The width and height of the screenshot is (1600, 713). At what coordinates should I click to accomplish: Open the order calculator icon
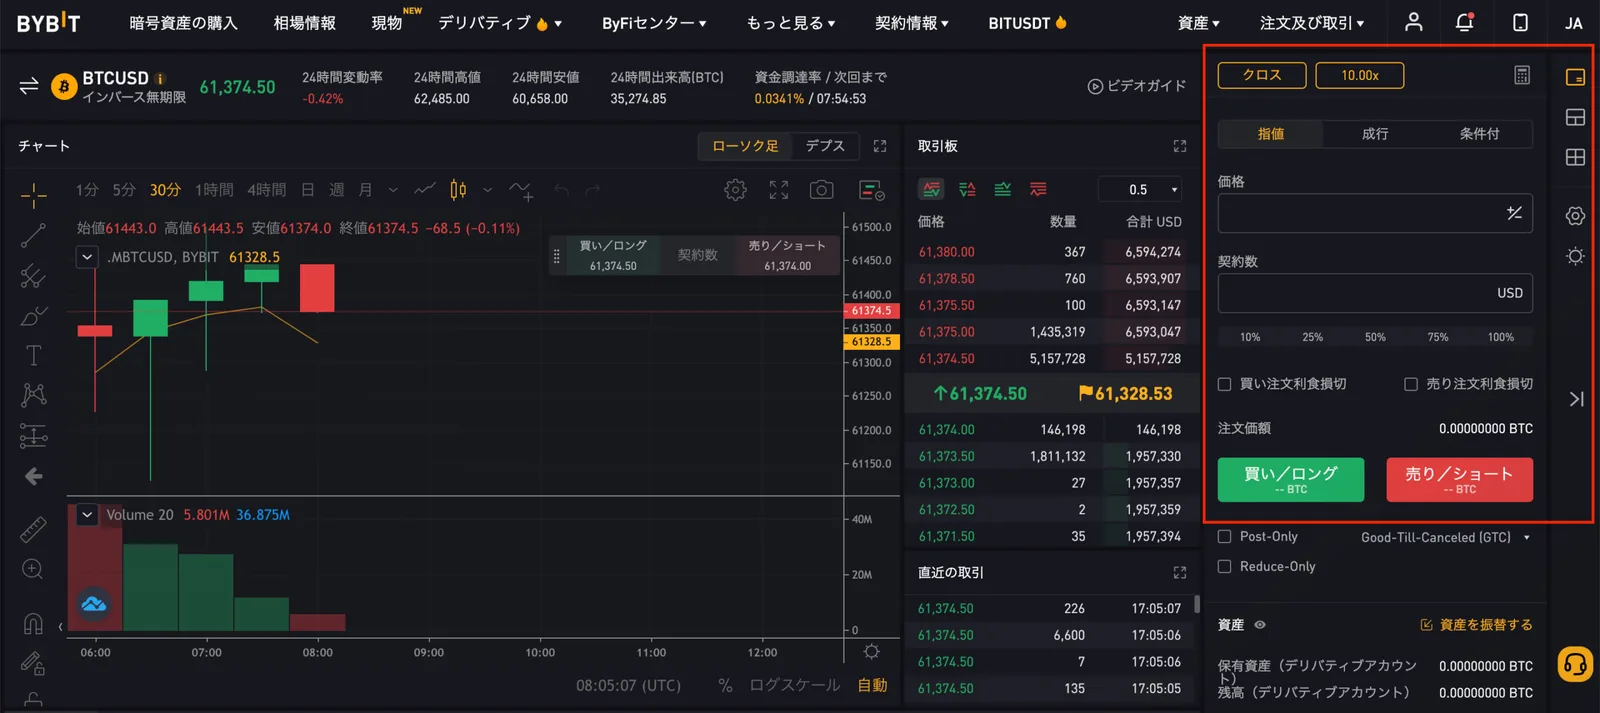pos(1522,75)
